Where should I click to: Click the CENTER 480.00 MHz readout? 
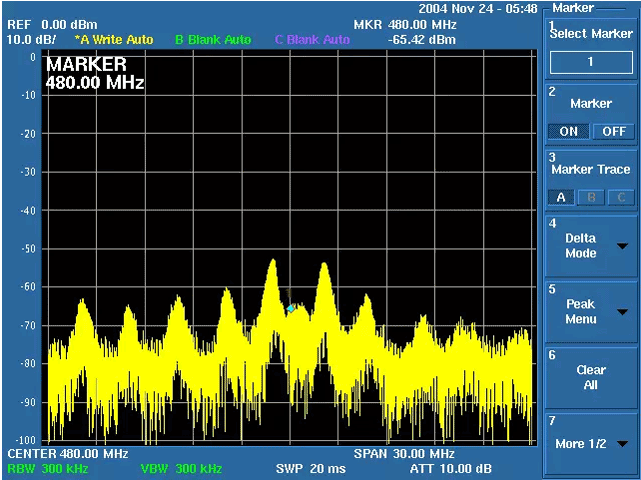69,454
